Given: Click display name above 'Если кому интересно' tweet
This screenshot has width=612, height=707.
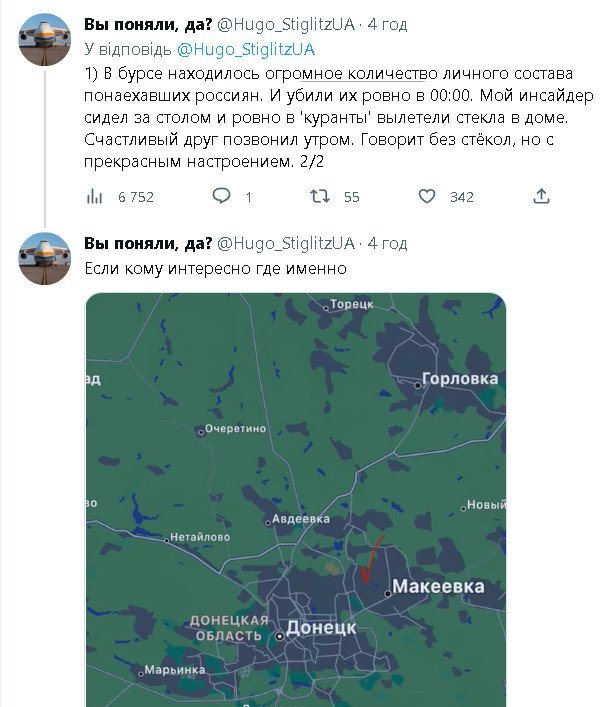Looking at the screenshot, I should [148, 243].
